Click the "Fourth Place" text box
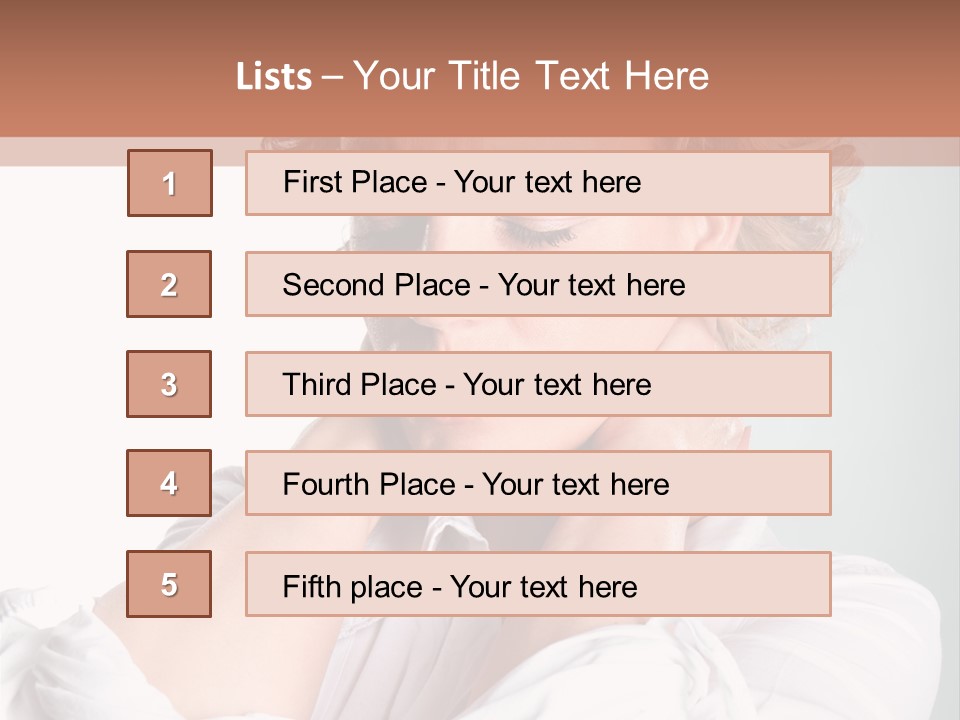The width and height of the screenshot is (960, 720). pos(538,483)
